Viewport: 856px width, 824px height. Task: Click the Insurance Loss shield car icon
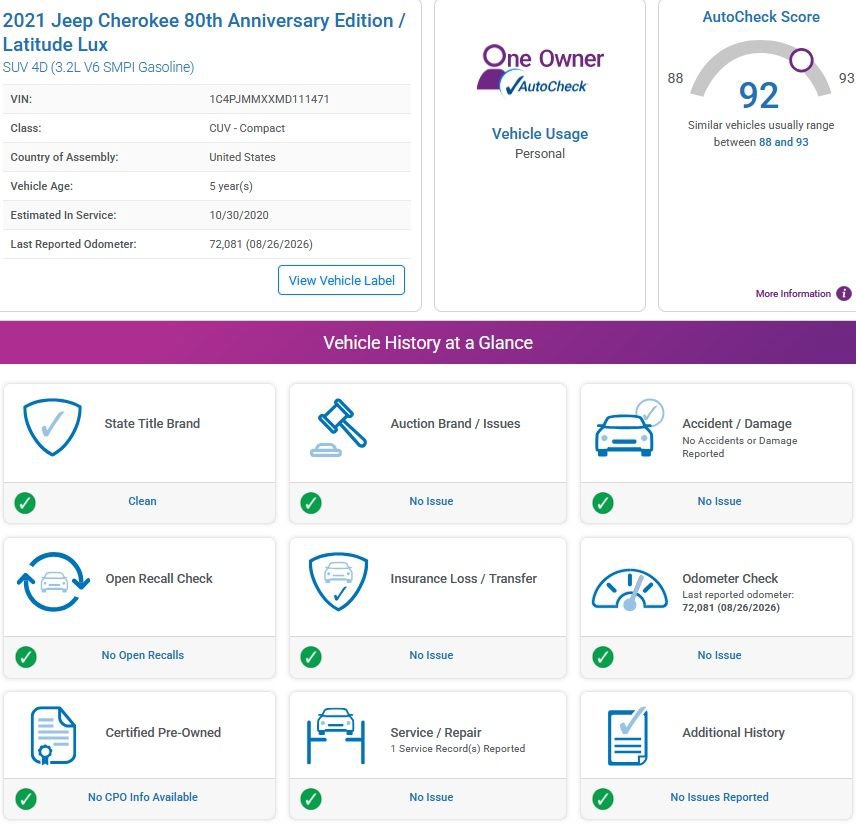pyautogui.click(x=338, y=582)
